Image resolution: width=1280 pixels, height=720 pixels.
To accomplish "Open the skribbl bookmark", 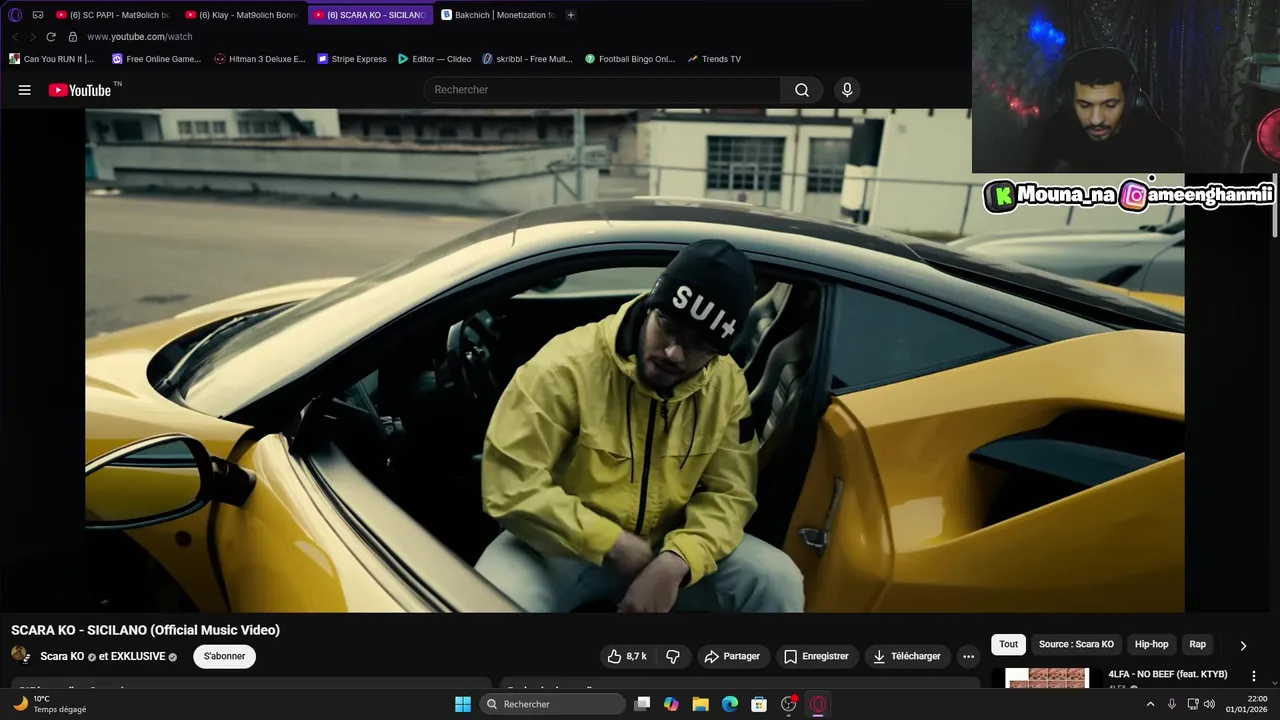I will pos(527,59).
